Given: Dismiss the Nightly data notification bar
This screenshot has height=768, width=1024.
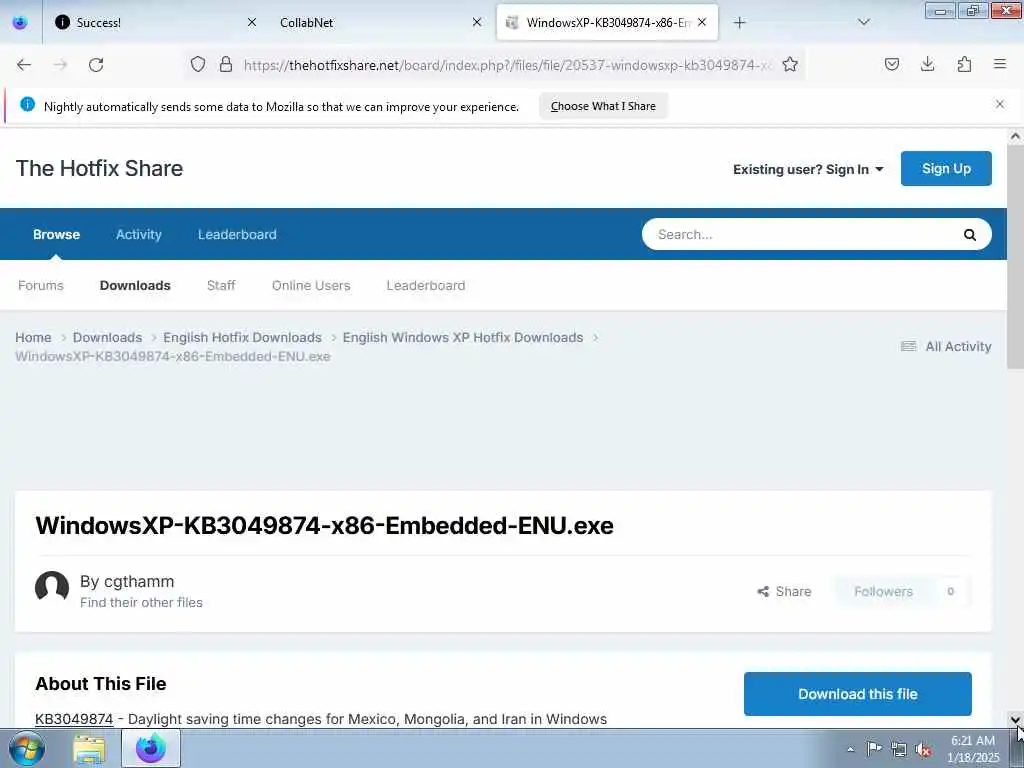Looking at the screenshot, I should point(1000,104).
